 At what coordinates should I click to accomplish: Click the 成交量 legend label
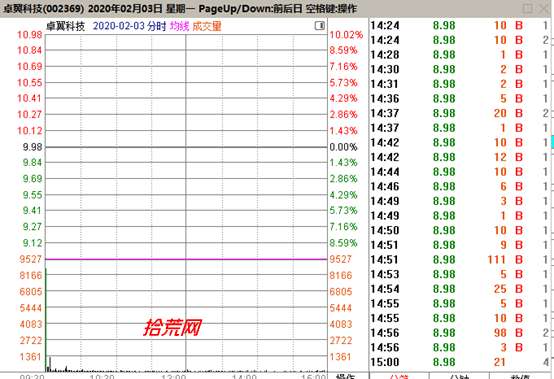click(207, 26)
